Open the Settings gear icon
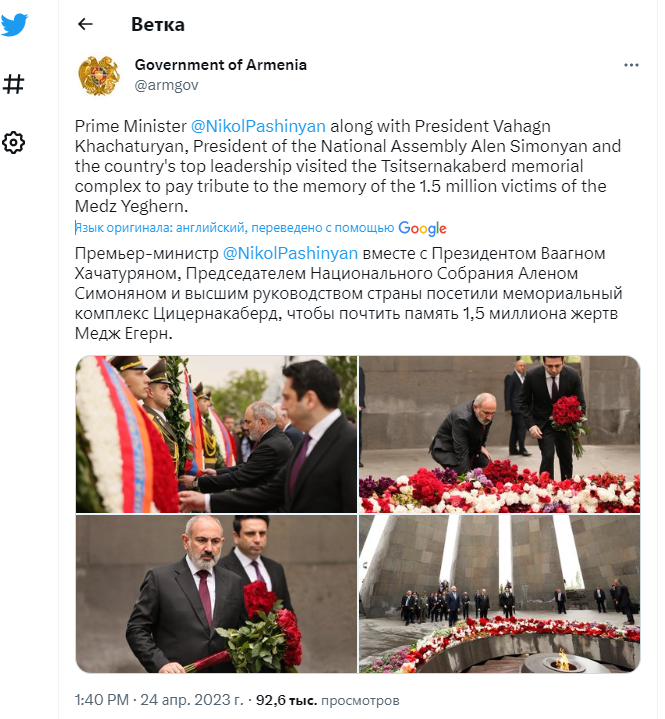 tap(13, 143)
